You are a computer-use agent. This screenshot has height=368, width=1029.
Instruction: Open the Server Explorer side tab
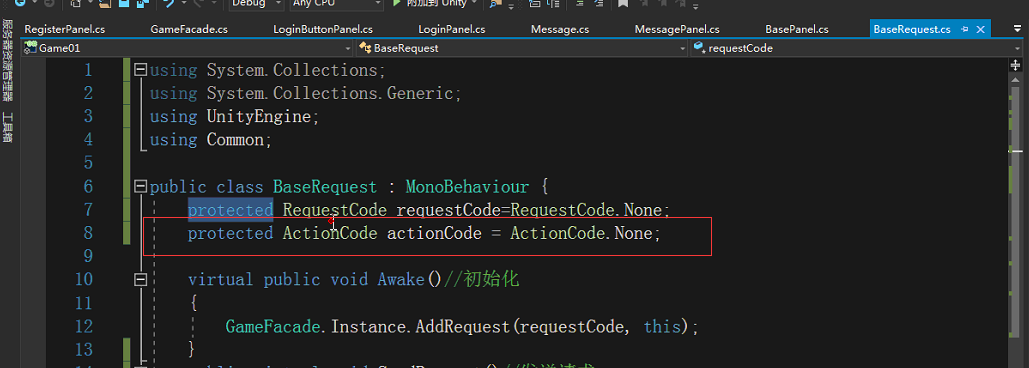coord(8,60)
